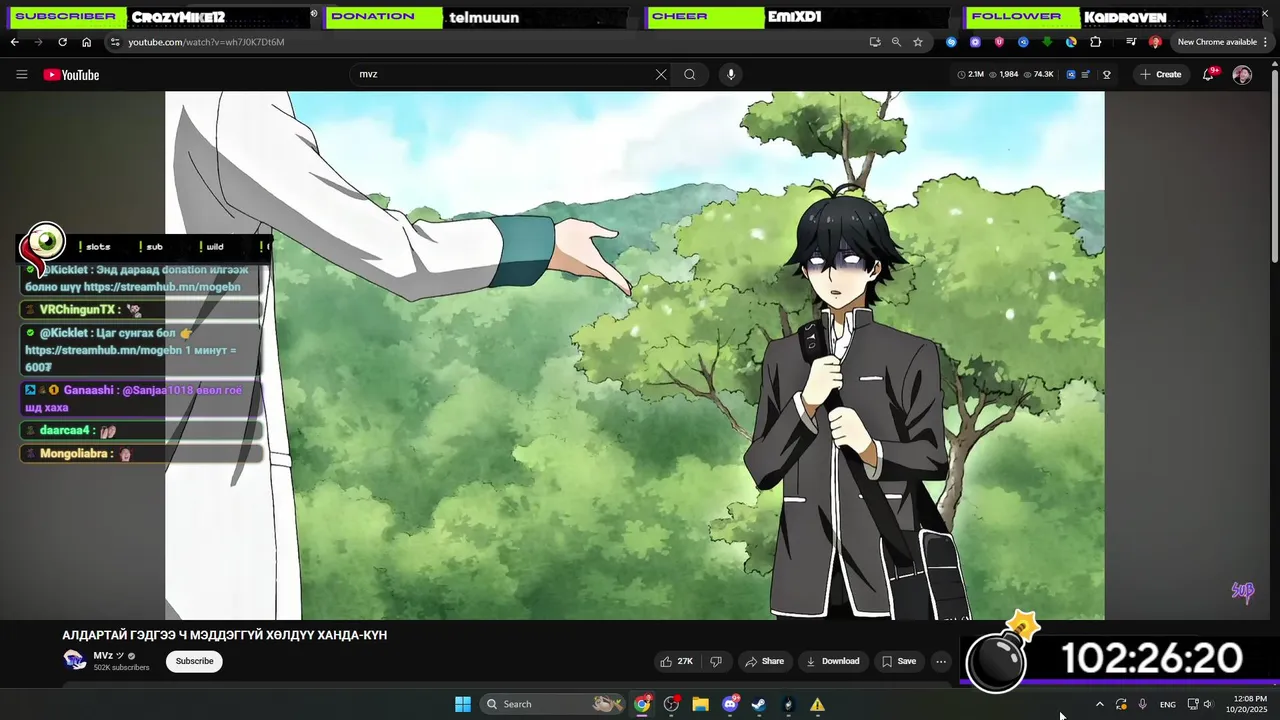The image size is (1280, 720).
Task: Open Chrome from the taskbar
Action: pyautogui.click(x=642, y=704)
